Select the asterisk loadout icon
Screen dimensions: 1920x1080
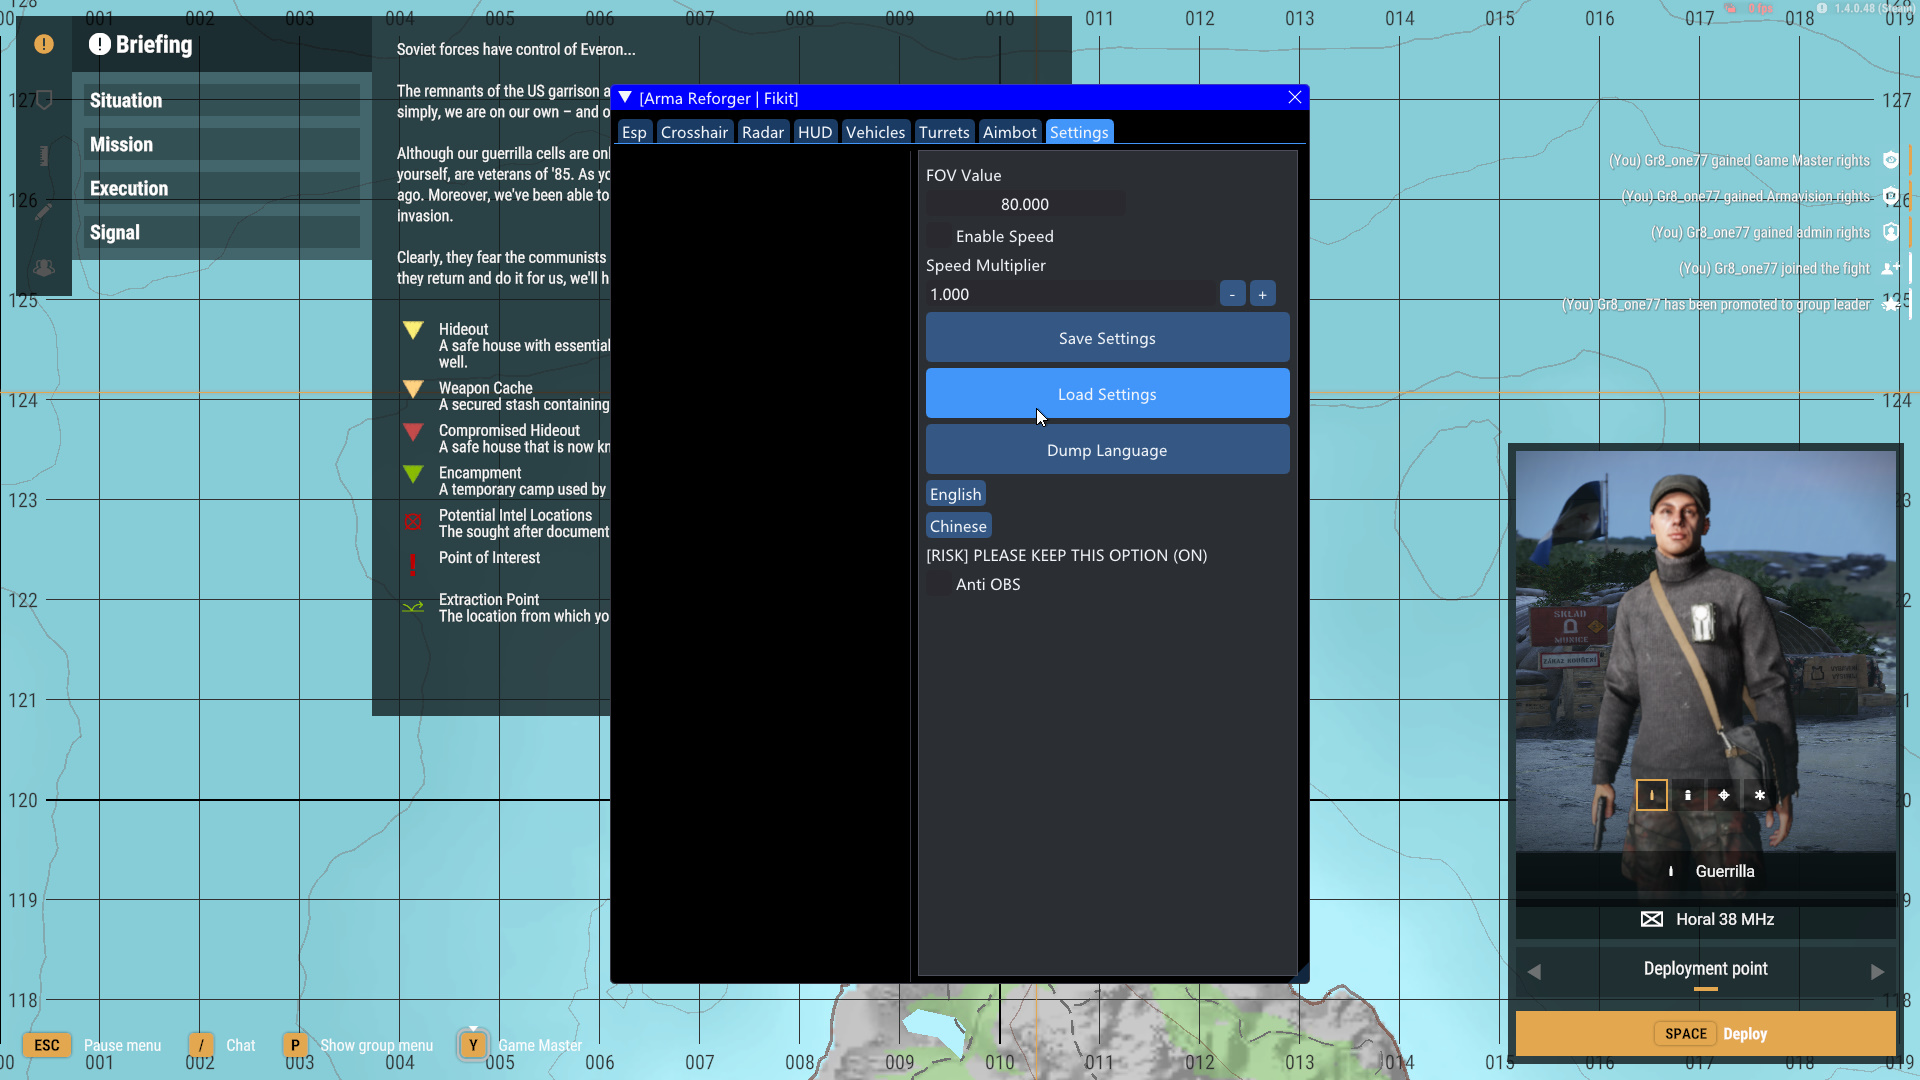point(1760,796)
